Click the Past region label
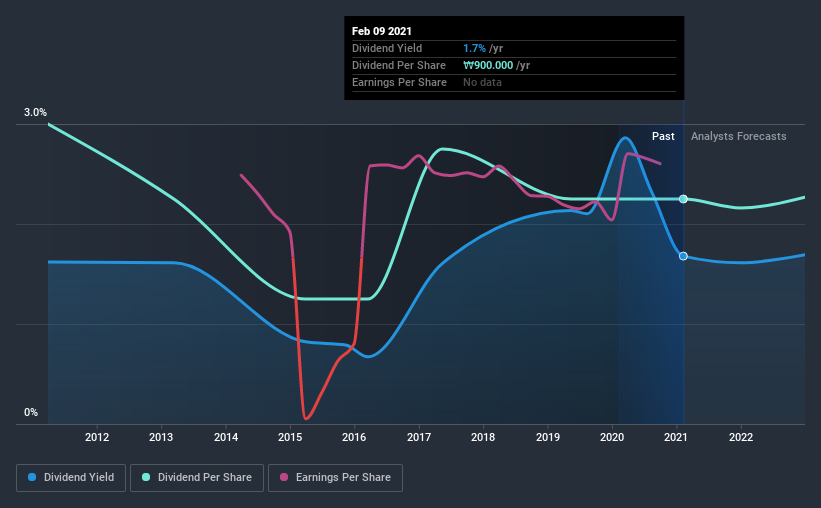This screenshot has width=821, height=508. [x=663, y=136]
